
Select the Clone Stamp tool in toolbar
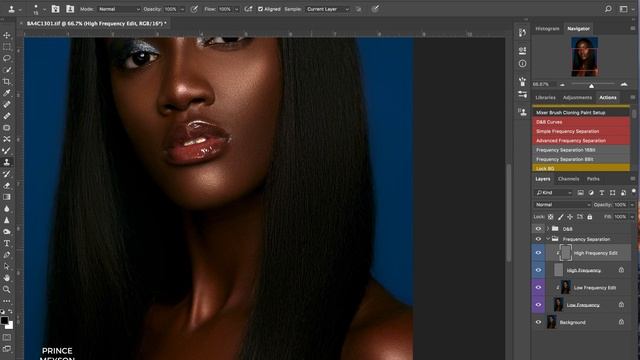pos(7,162)
